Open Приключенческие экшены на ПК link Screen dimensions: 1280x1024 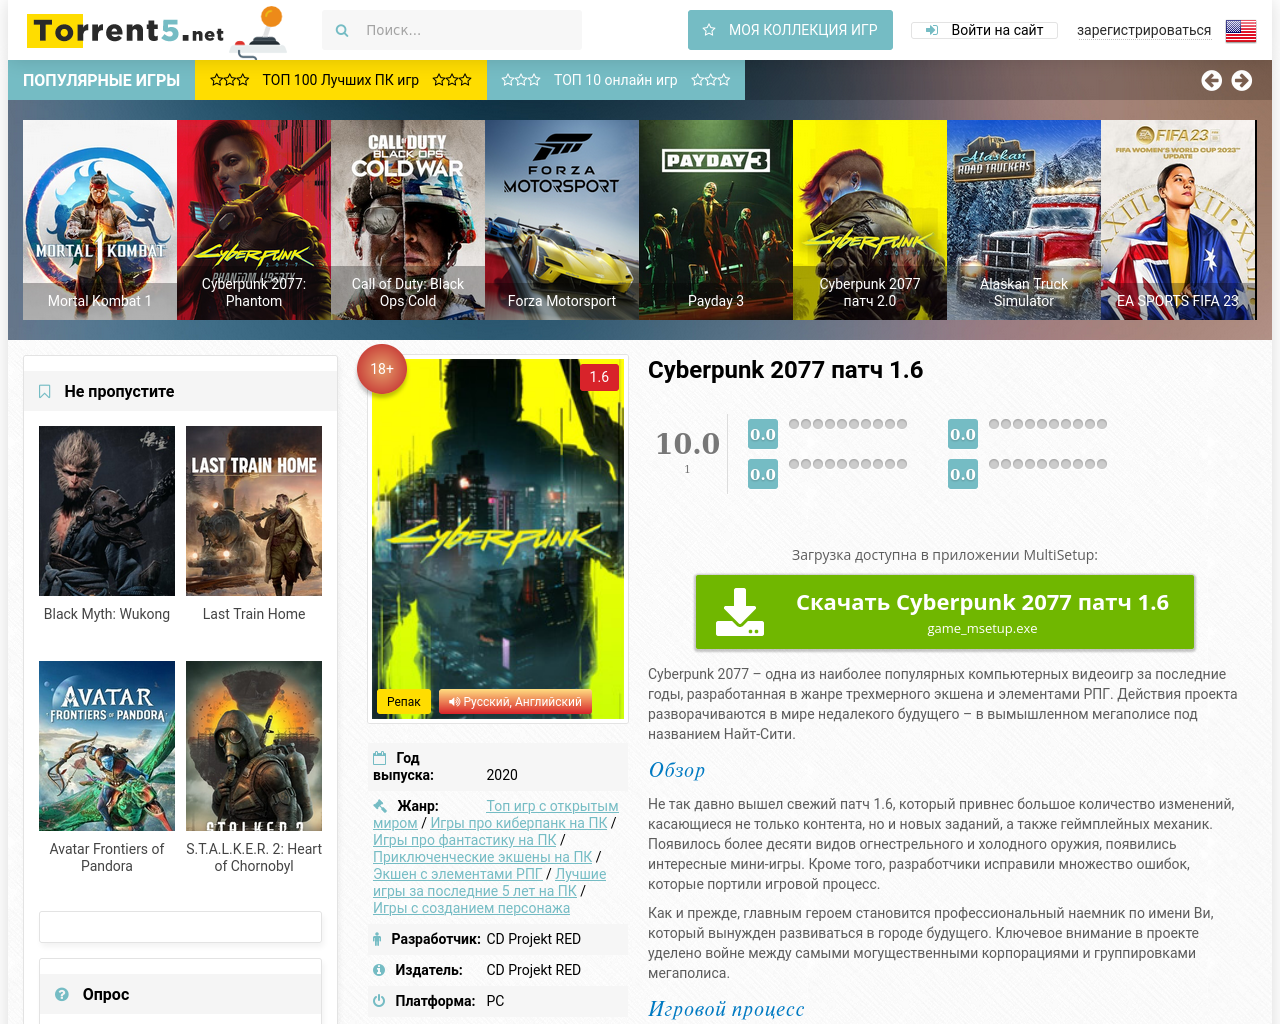pos(483,857)
